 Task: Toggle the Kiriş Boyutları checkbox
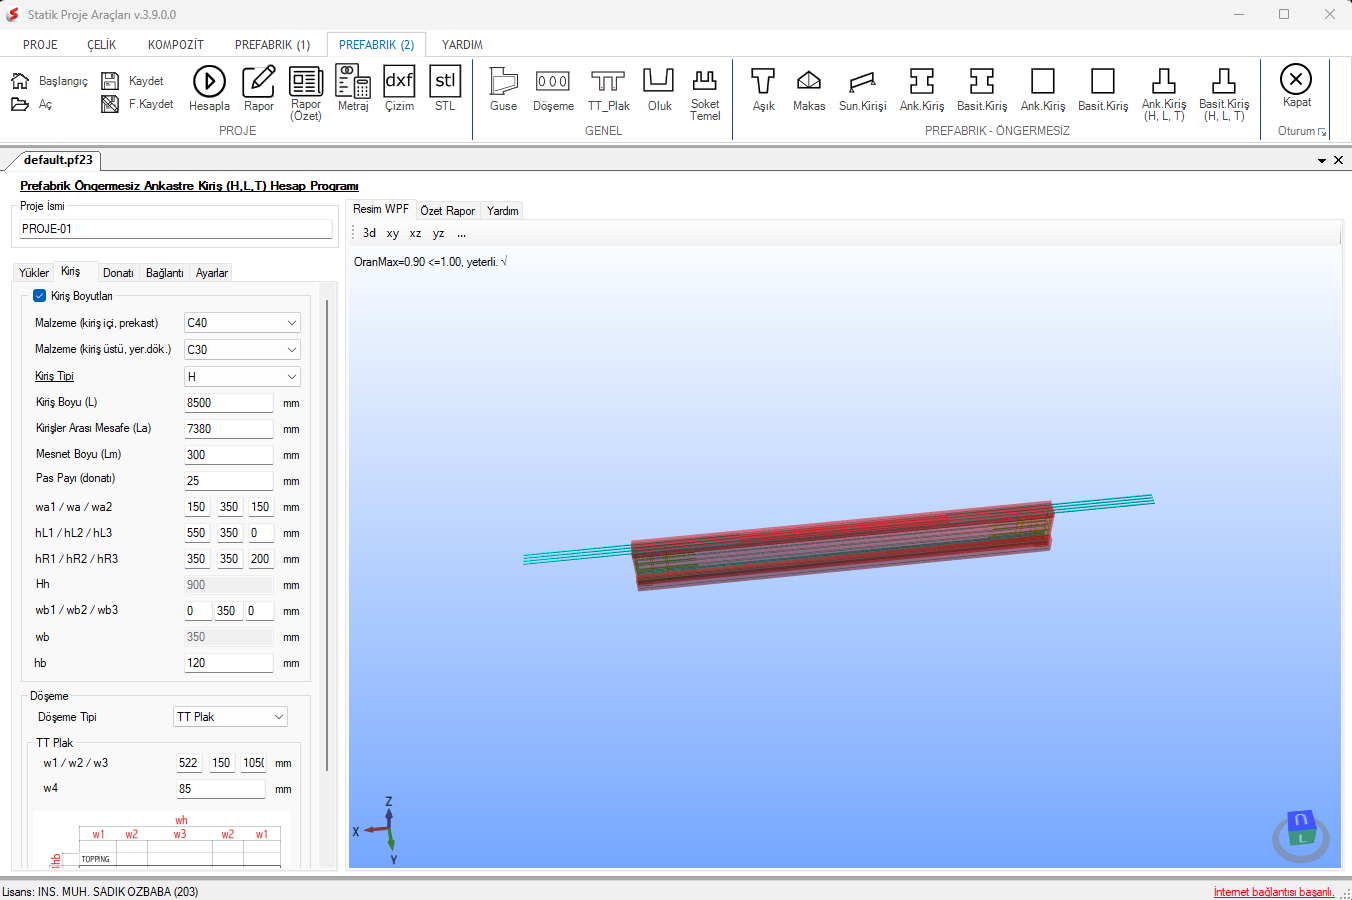click(40, 296)
